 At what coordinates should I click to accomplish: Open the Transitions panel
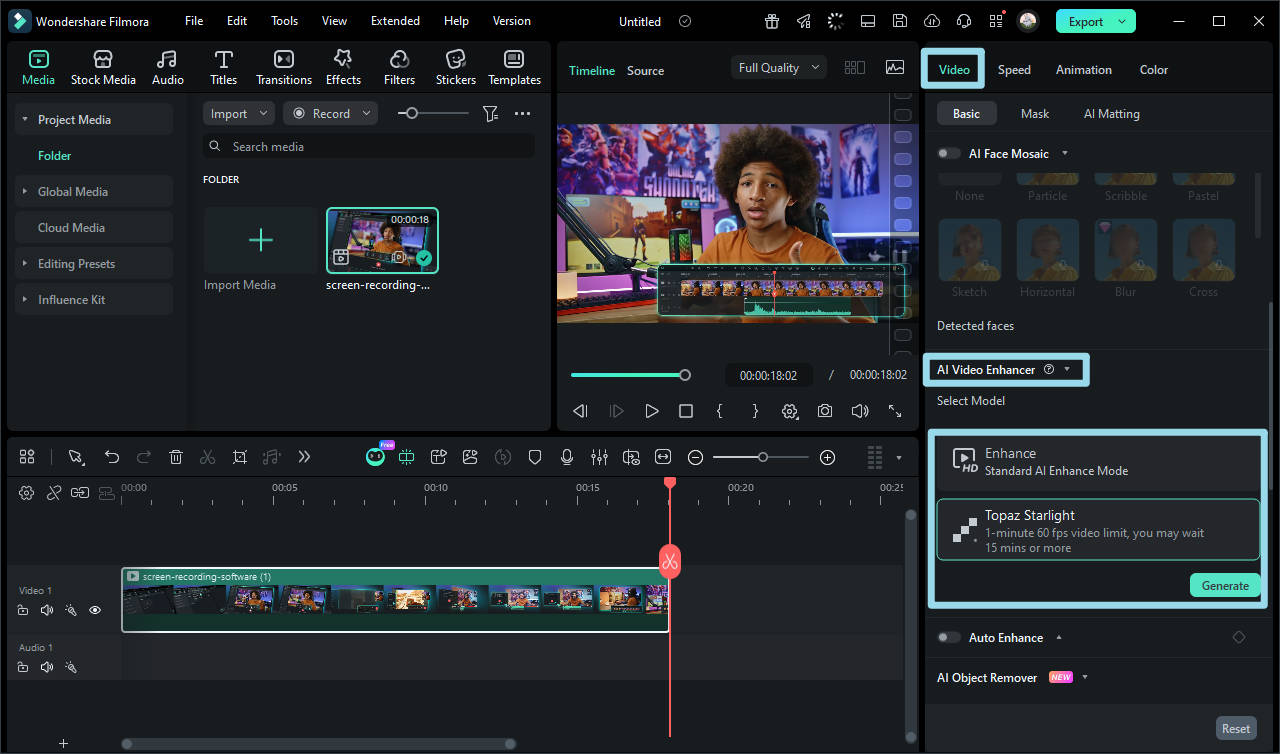(x=283, y=66)
